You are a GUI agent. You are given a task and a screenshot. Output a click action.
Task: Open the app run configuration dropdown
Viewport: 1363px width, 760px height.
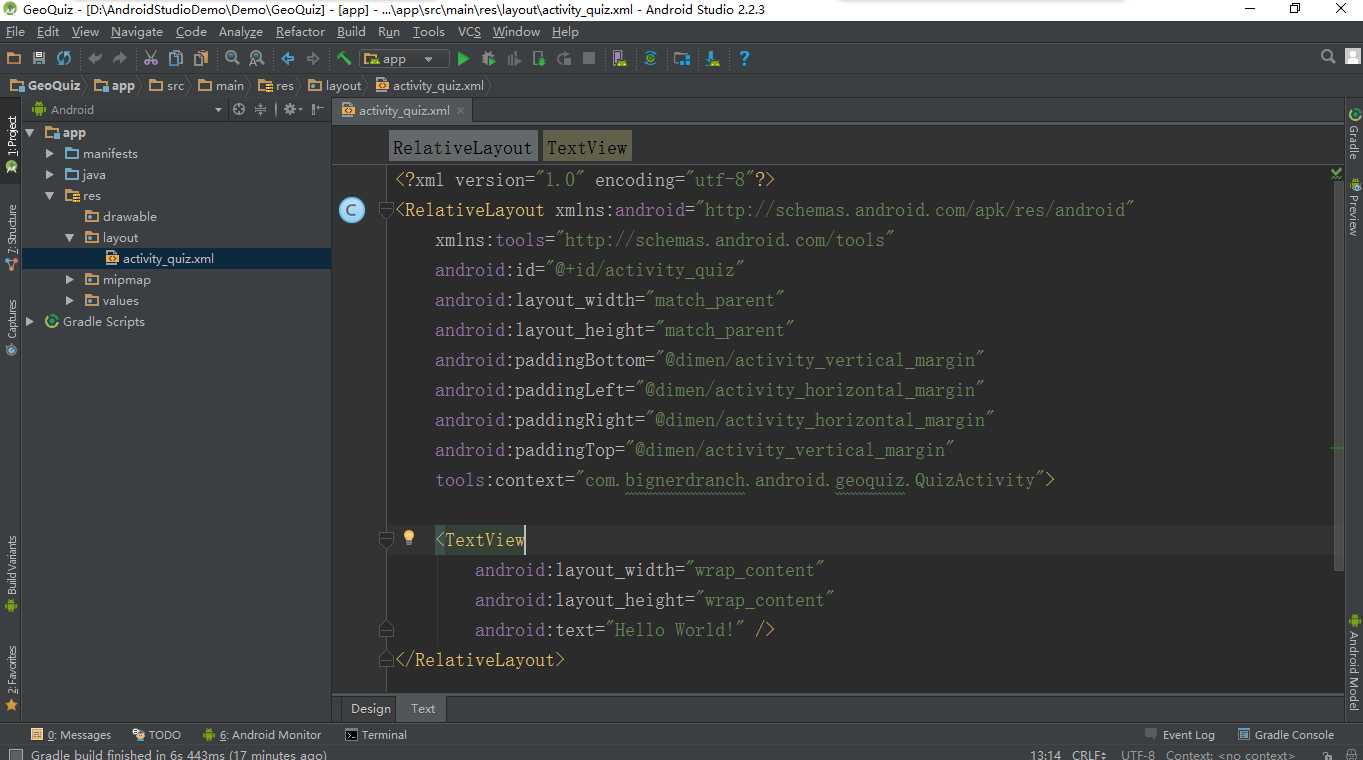[402, 59]
